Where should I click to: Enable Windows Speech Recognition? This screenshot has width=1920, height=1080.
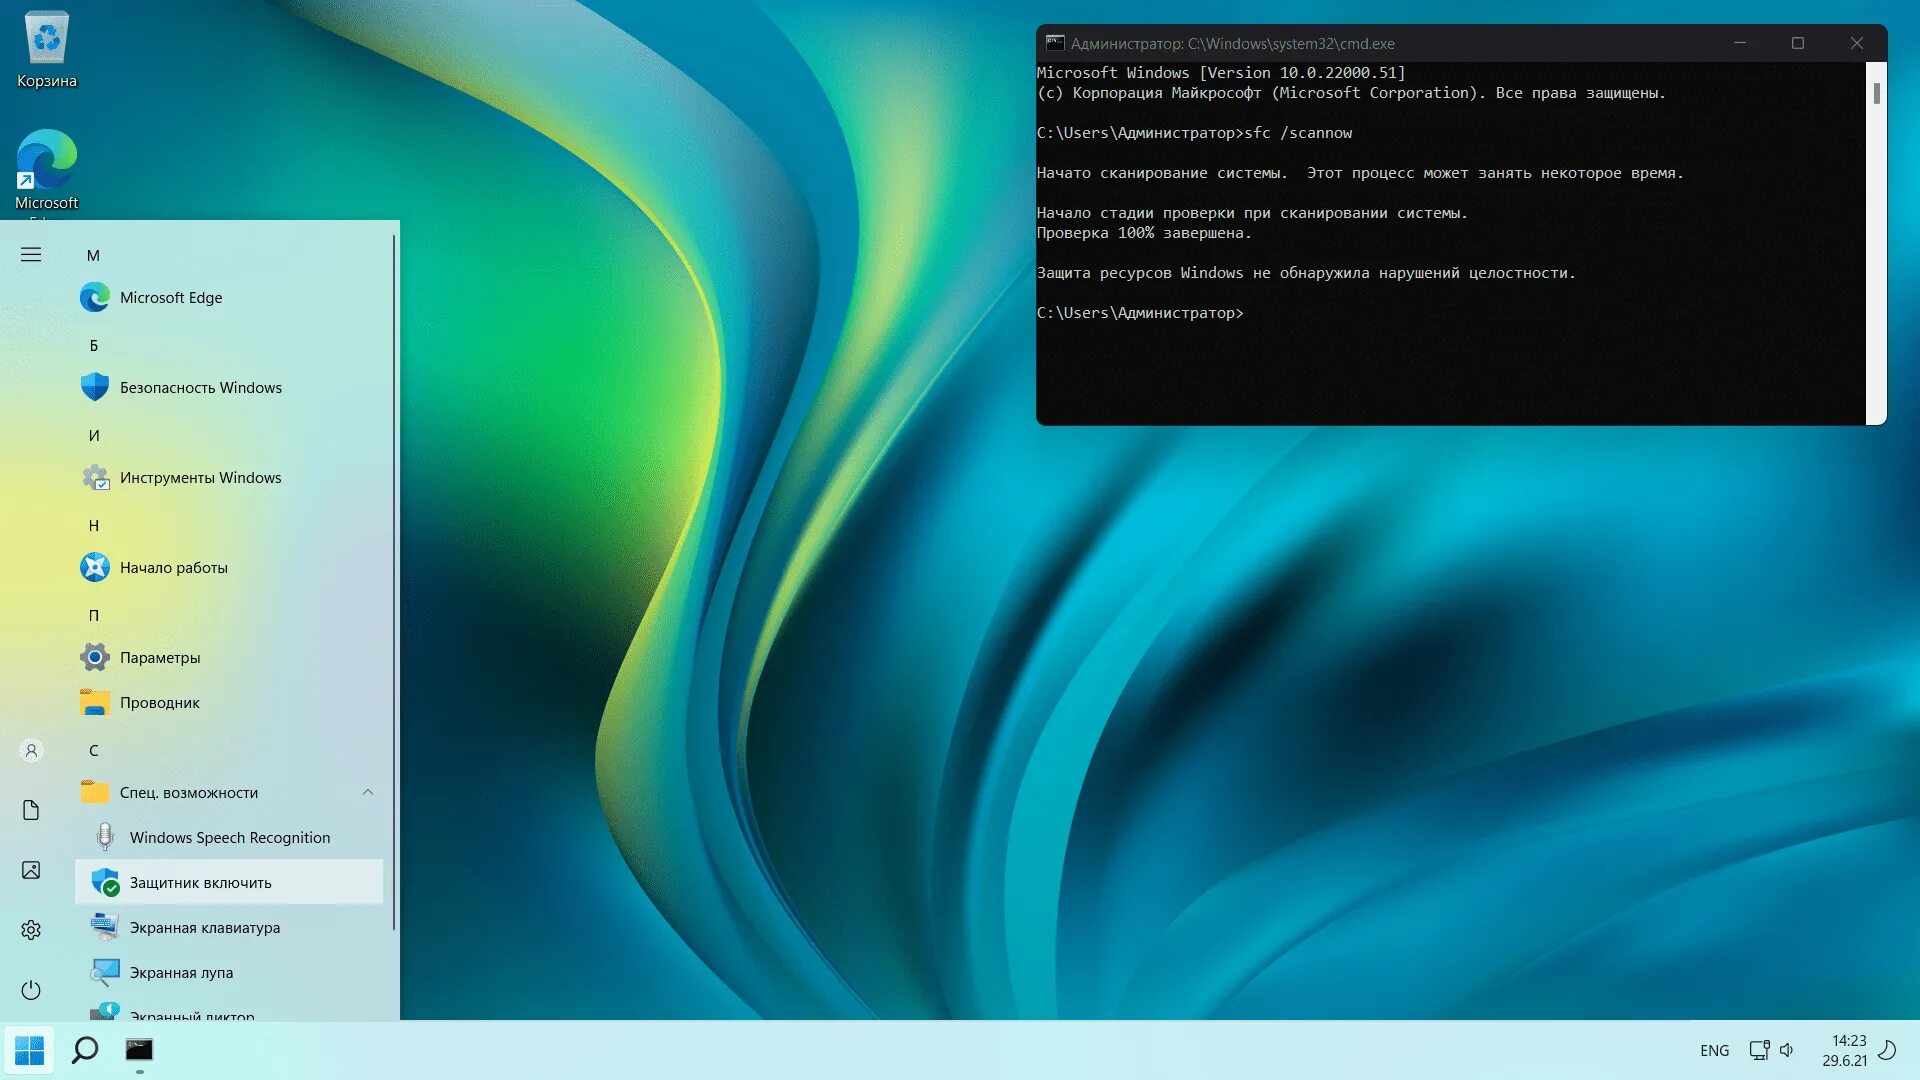(x=229, y=836)
